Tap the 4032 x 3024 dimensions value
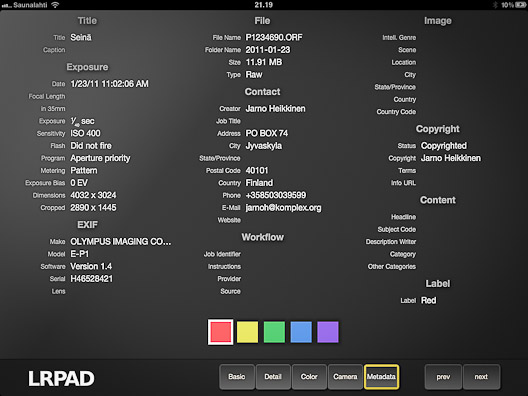The width and height of the screenshot is (528, 396). pyautogui.click(x=93, y=195)
